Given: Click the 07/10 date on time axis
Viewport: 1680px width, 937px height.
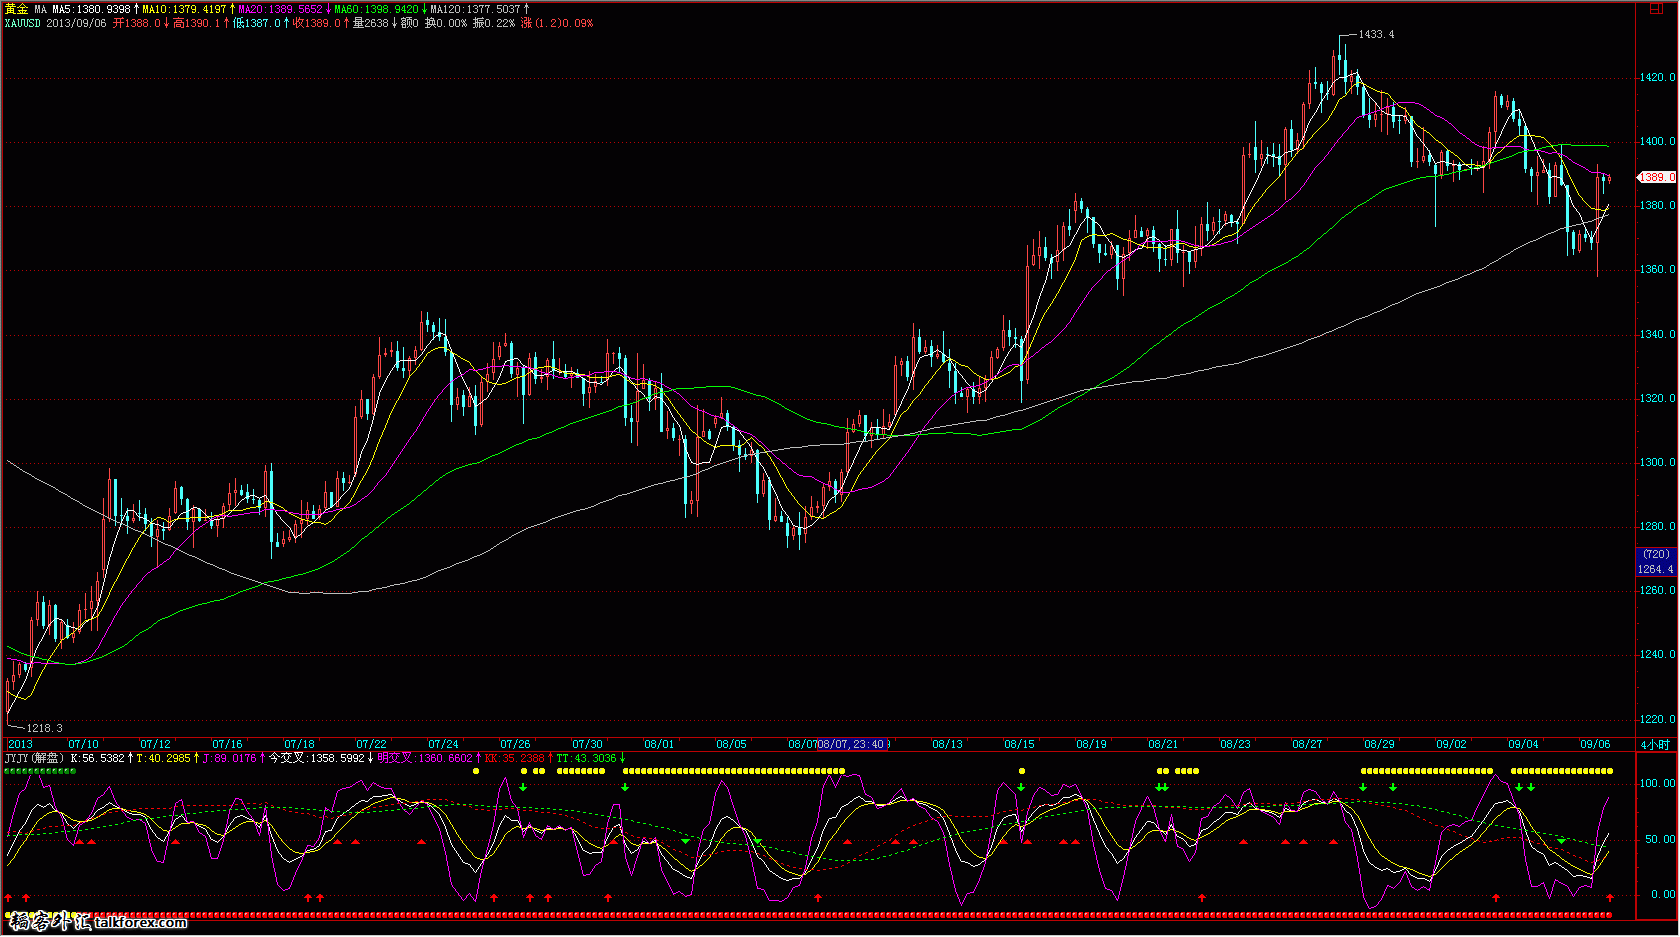Looking at the screenshot, I should point(83,744).
